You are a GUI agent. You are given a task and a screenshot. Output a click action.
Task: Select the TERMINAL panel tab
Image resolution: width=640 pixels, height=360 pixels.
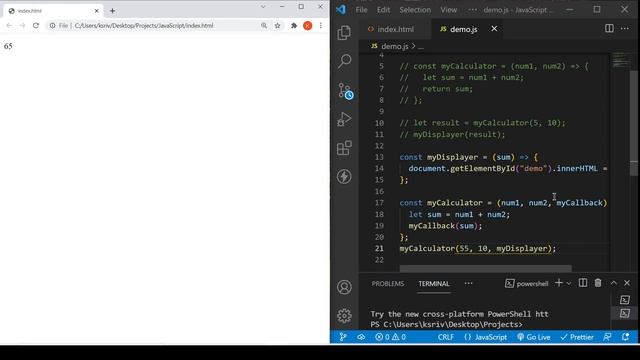coord(434,283)
